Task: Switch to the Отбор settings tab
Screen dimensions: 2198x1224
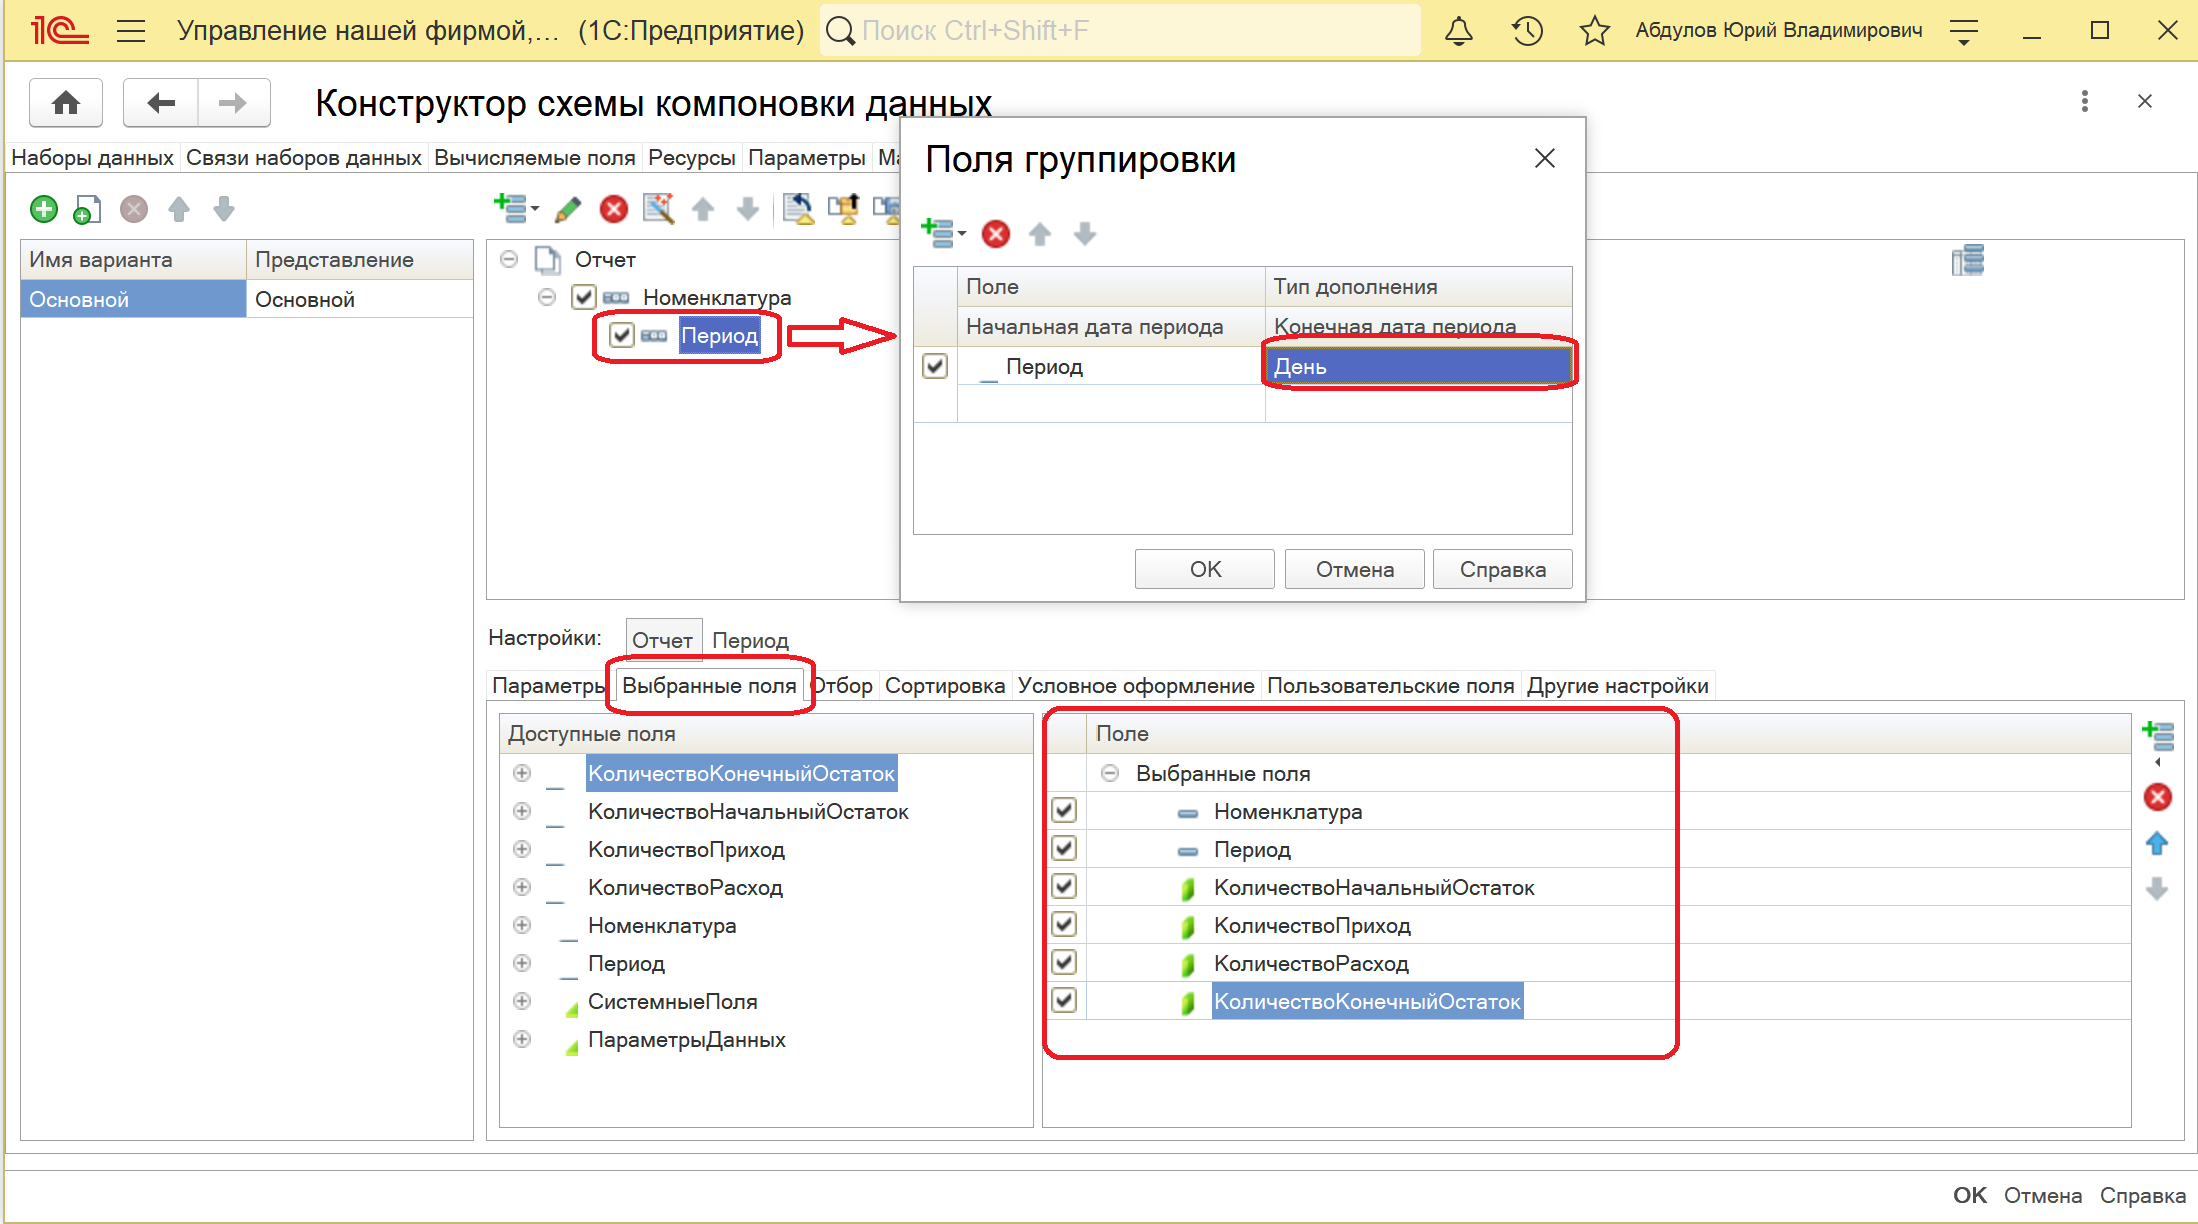Action: tap(843, 686)
